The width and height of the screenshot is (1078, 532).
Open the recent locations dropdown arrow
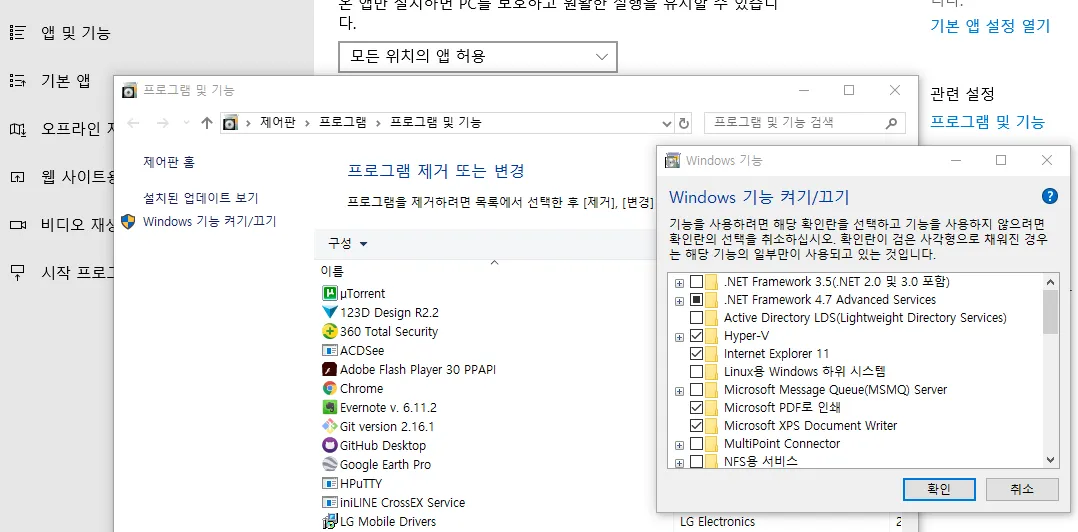[x=186, y=123]
